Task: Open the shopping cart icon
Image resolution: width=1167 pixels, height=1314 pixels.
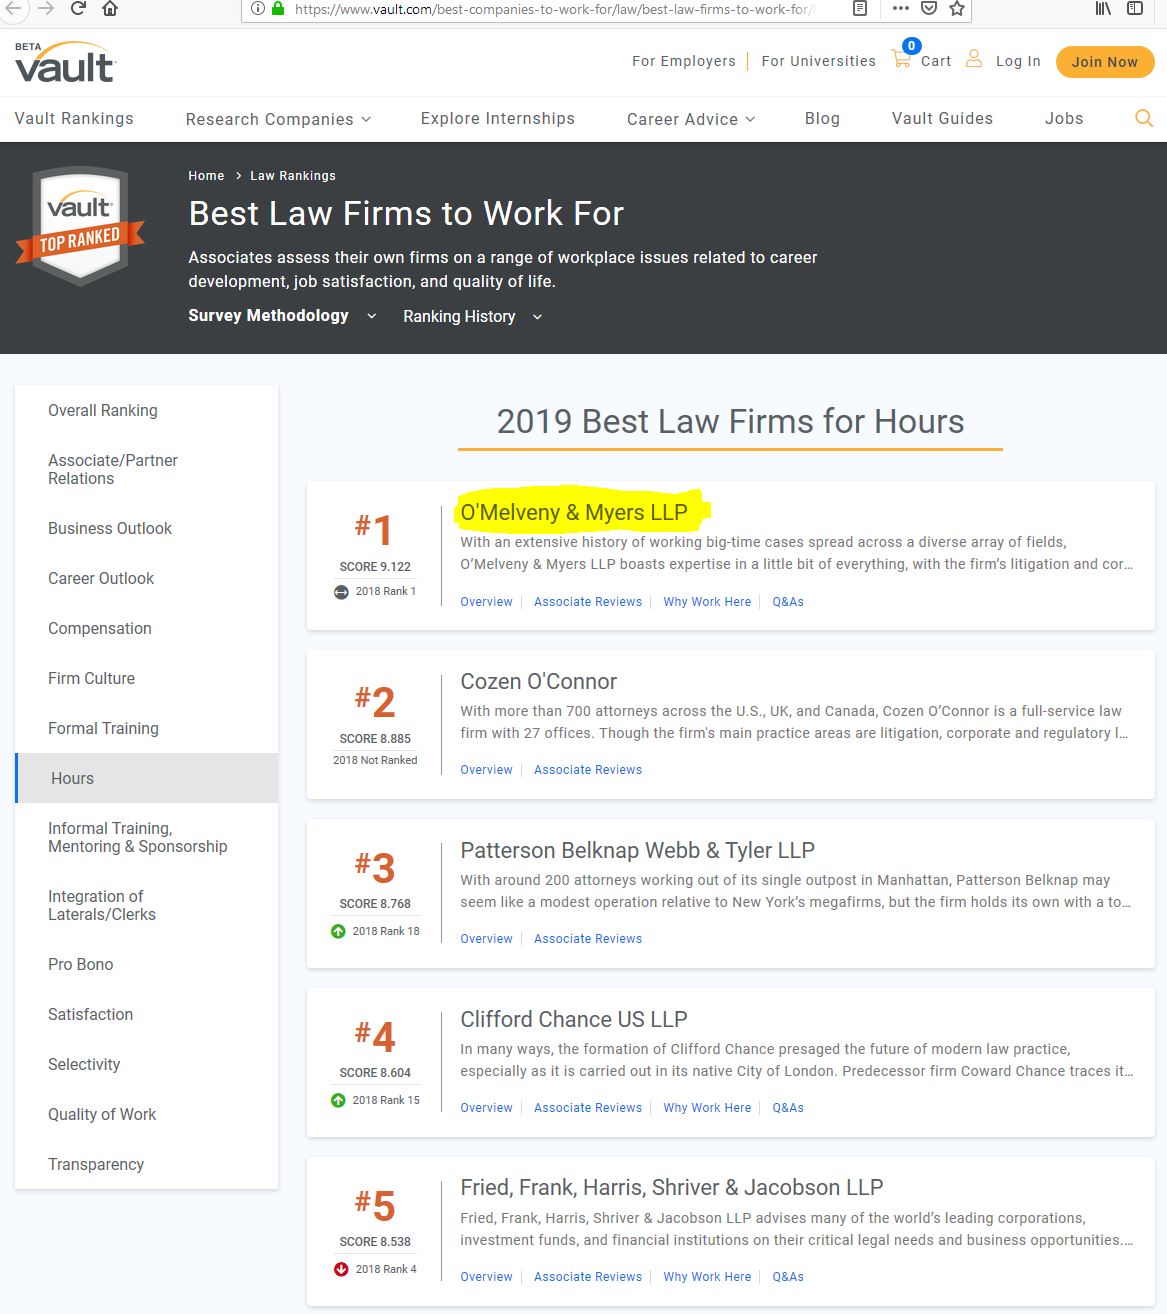Action: 901,58
